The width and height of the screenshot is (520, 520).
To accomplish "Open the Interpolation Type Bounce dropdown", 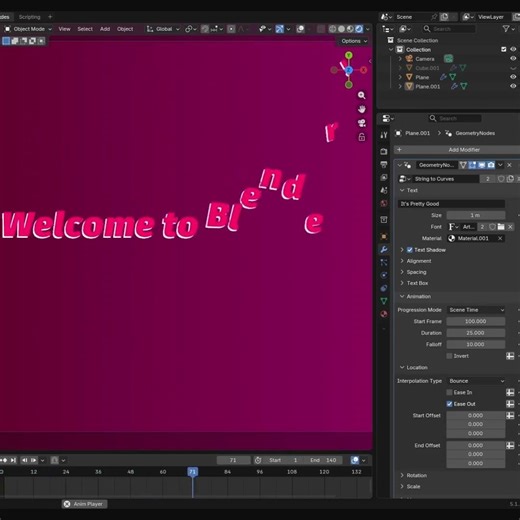I will click(476, 381).
